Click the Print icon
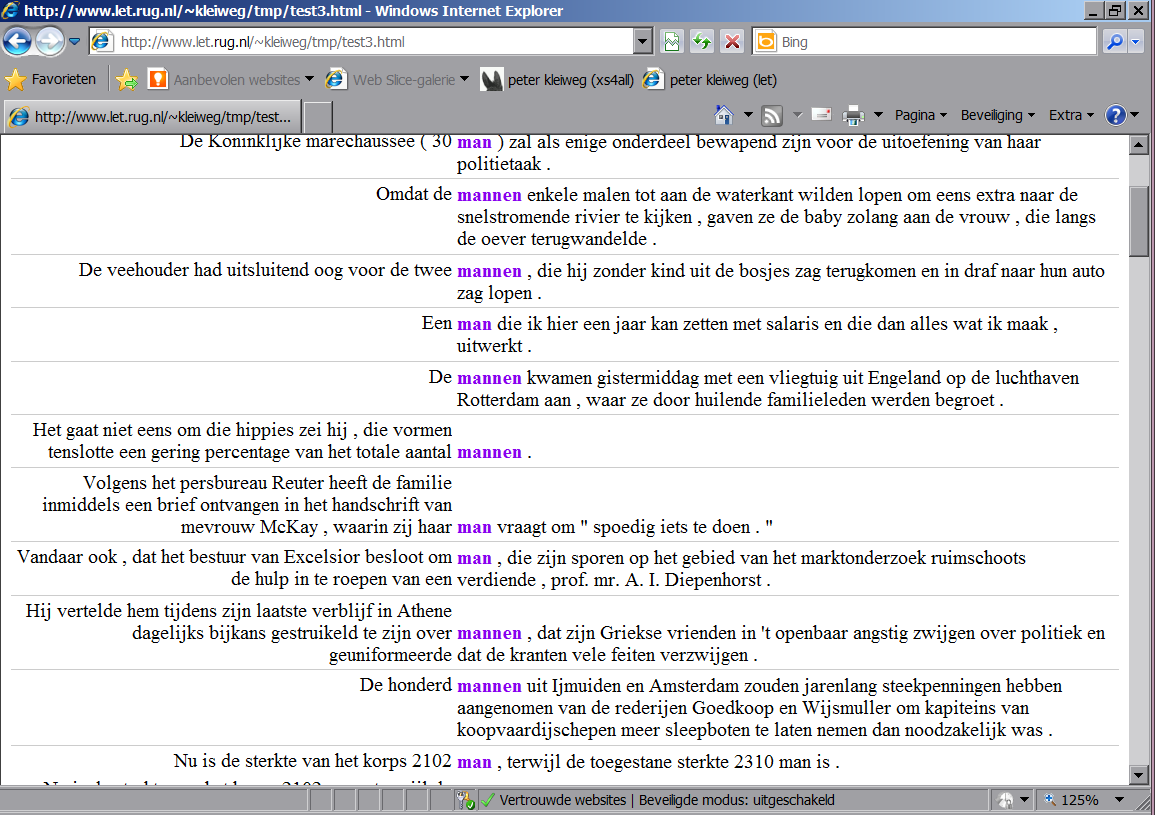 point(853,115)
